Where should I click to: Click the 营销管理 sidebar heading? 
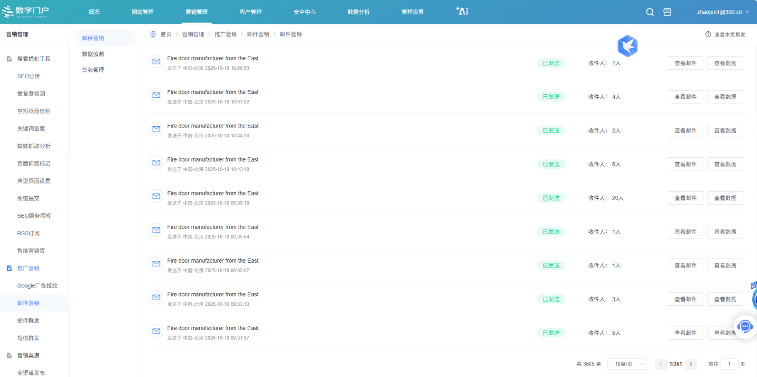coord(17,34)
